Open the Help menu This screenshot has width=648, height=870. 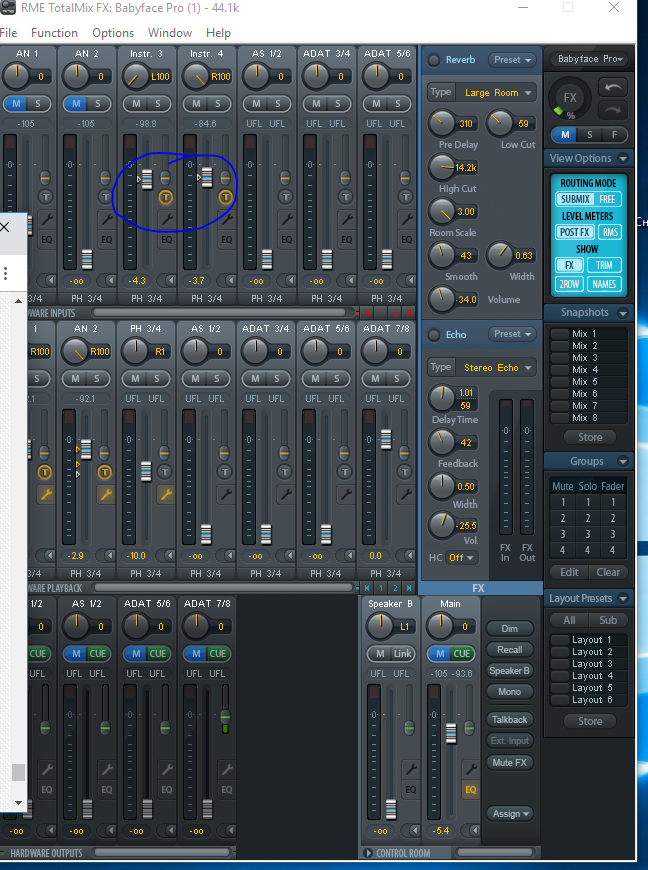point(218,33)
